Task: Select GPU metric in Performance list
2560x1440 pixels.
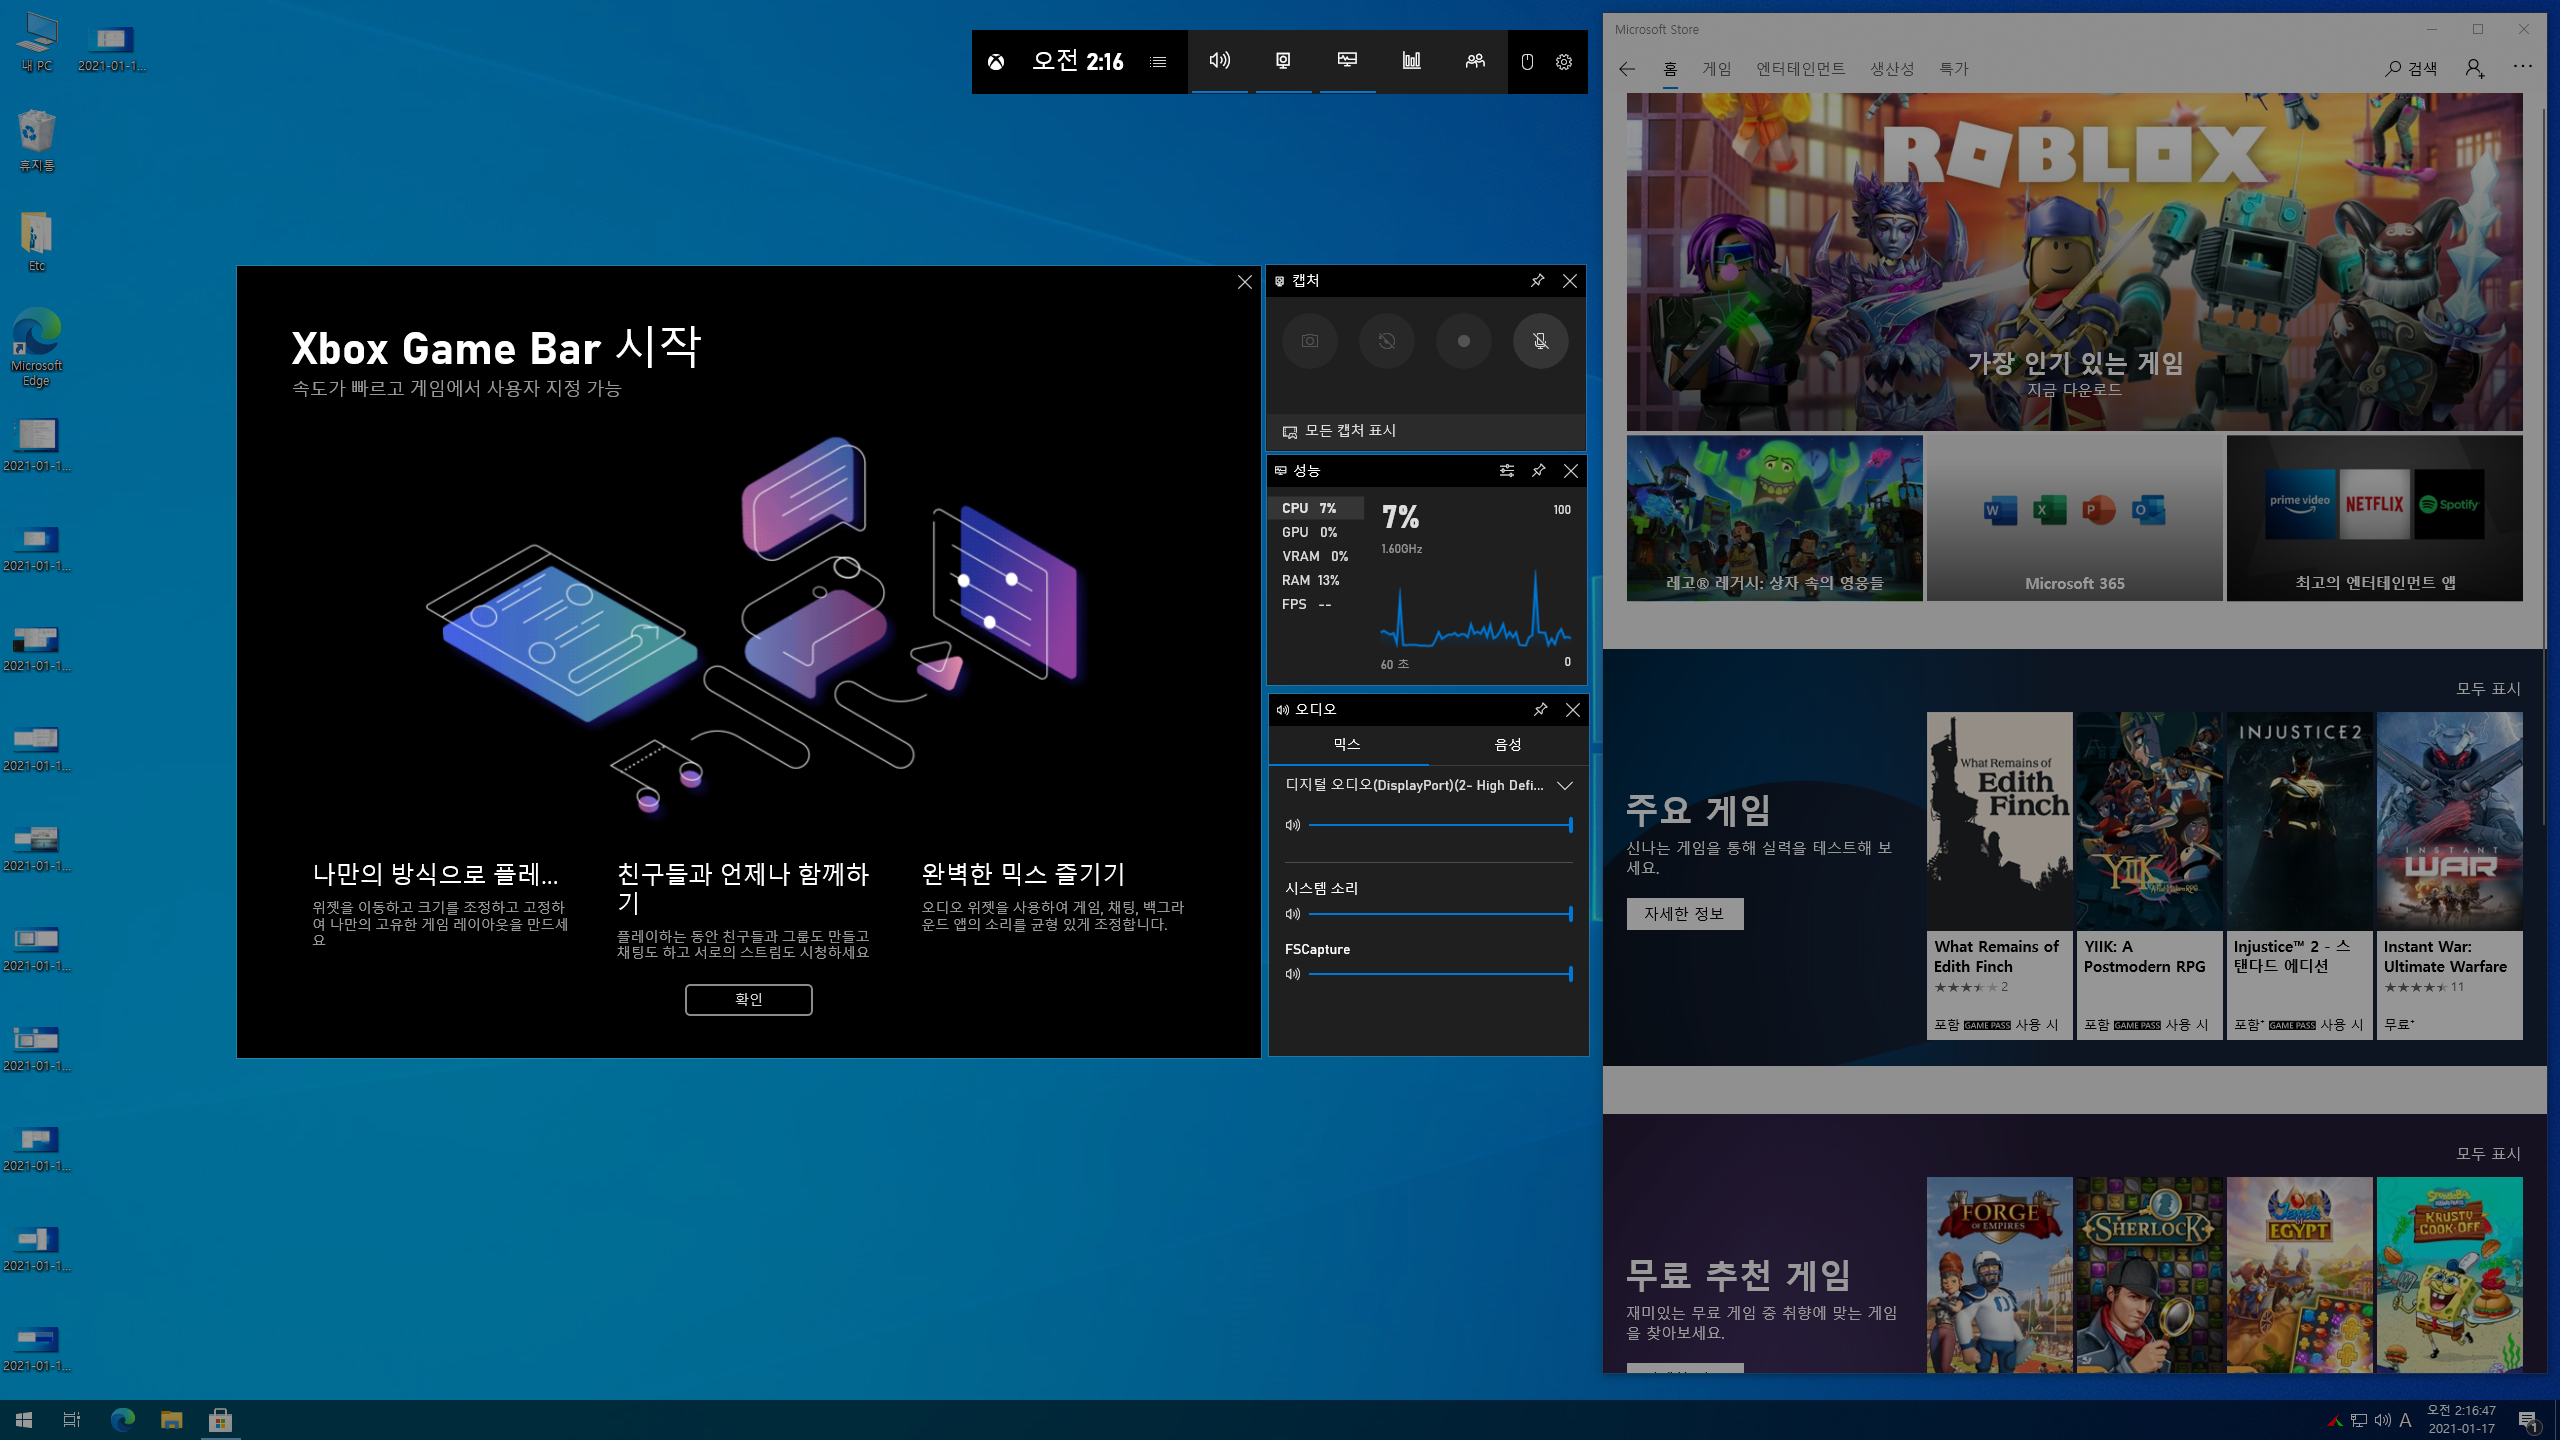Action: (1310, 533)
